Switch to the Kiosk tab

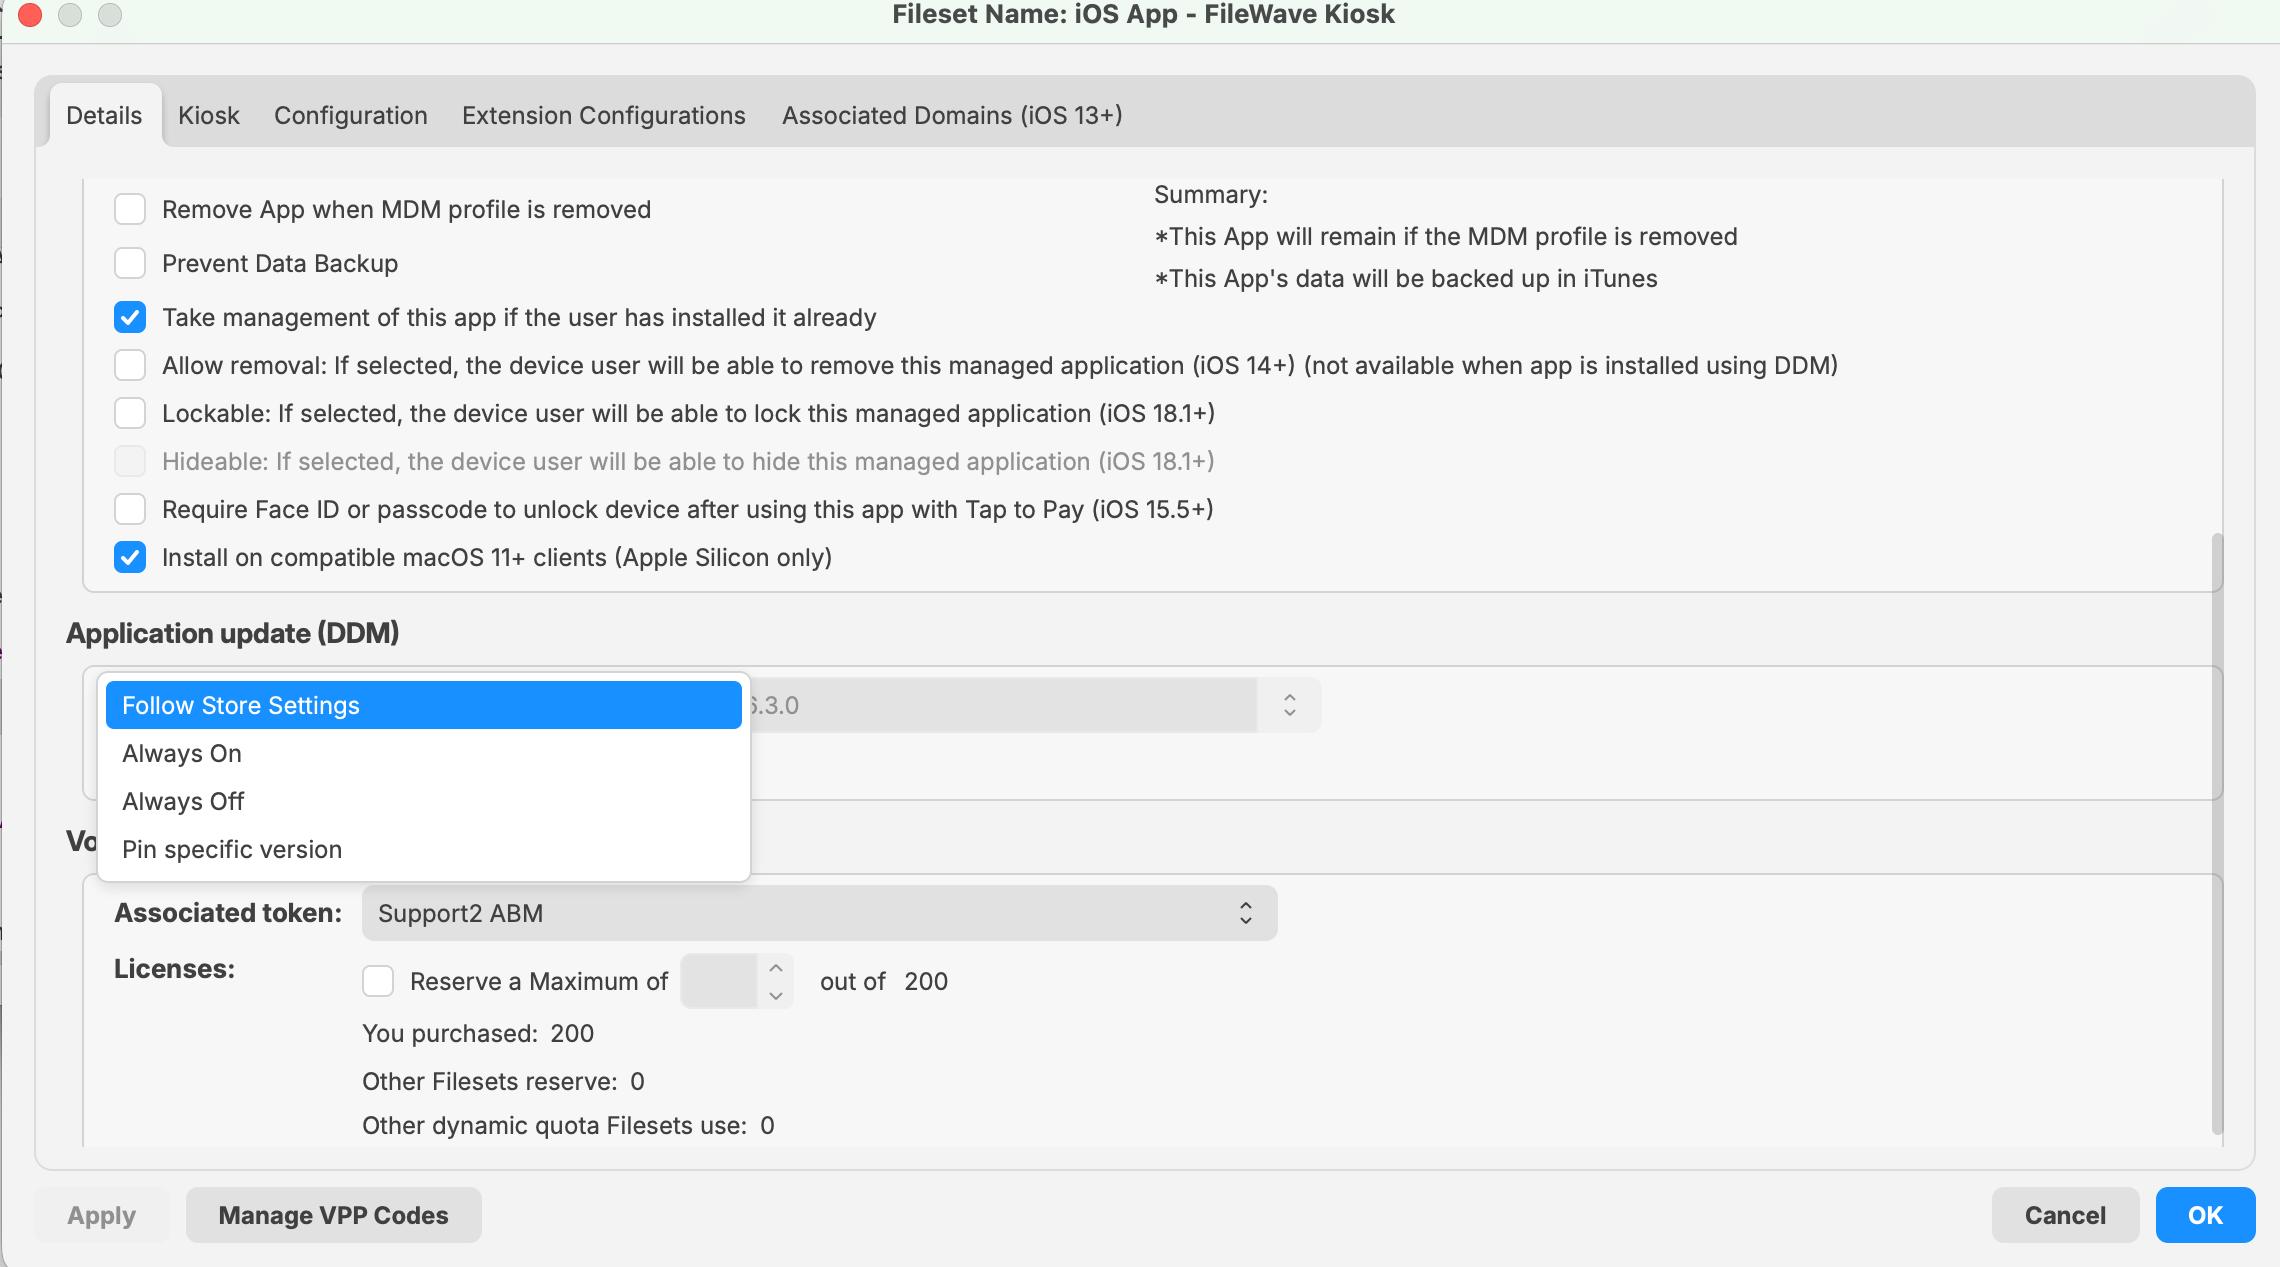point(208,116)
